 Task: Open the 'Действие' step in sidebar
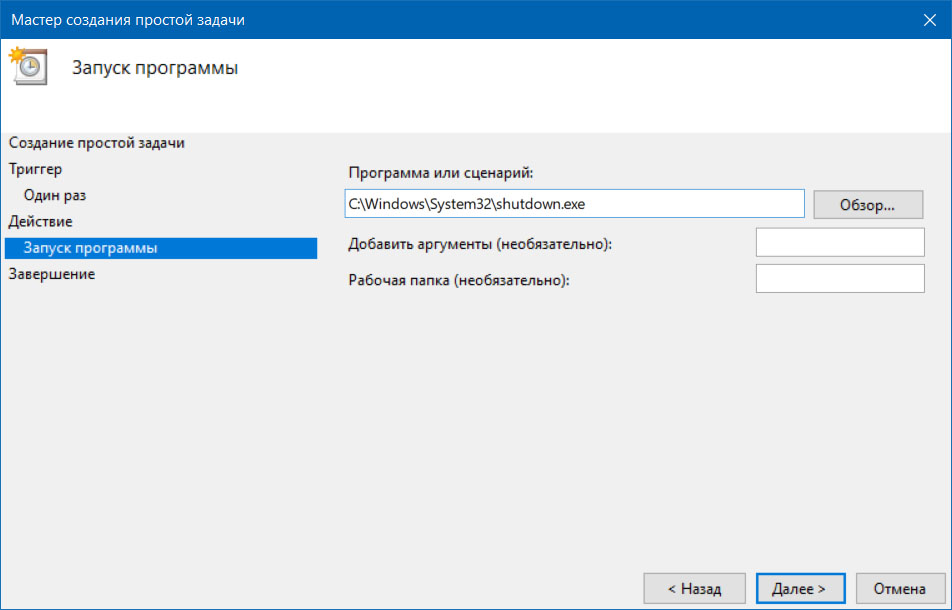point(40,222)
